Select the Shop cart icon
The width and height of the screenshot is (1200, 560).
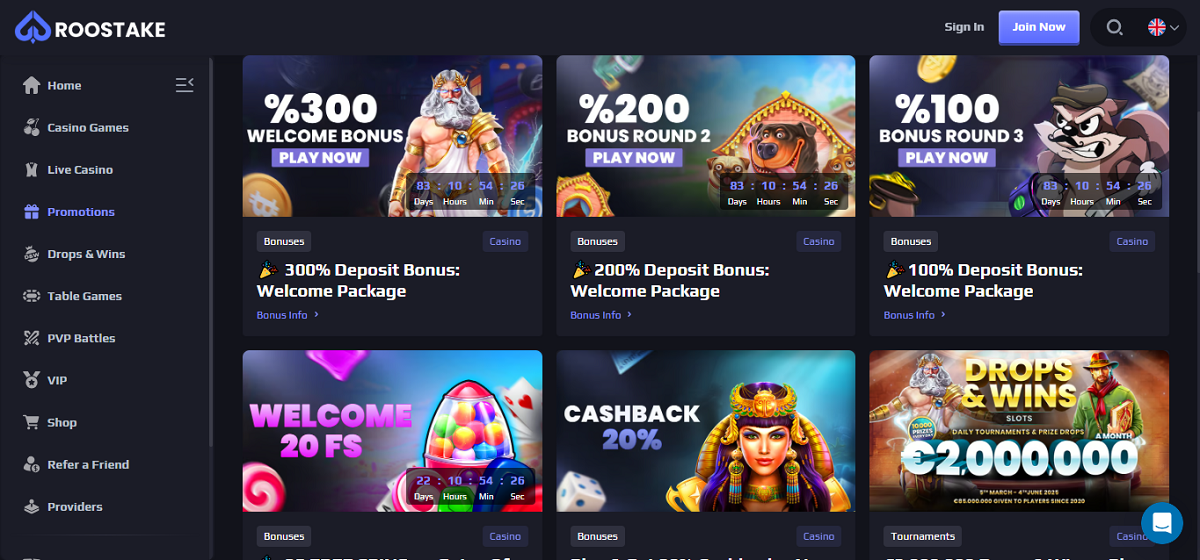pyautogui.click(x=31, y=422)
